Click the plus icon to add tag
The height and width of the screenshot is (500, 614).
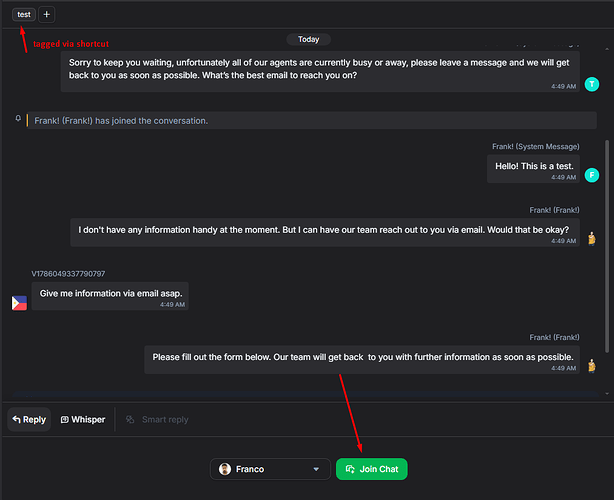(47, 14)
